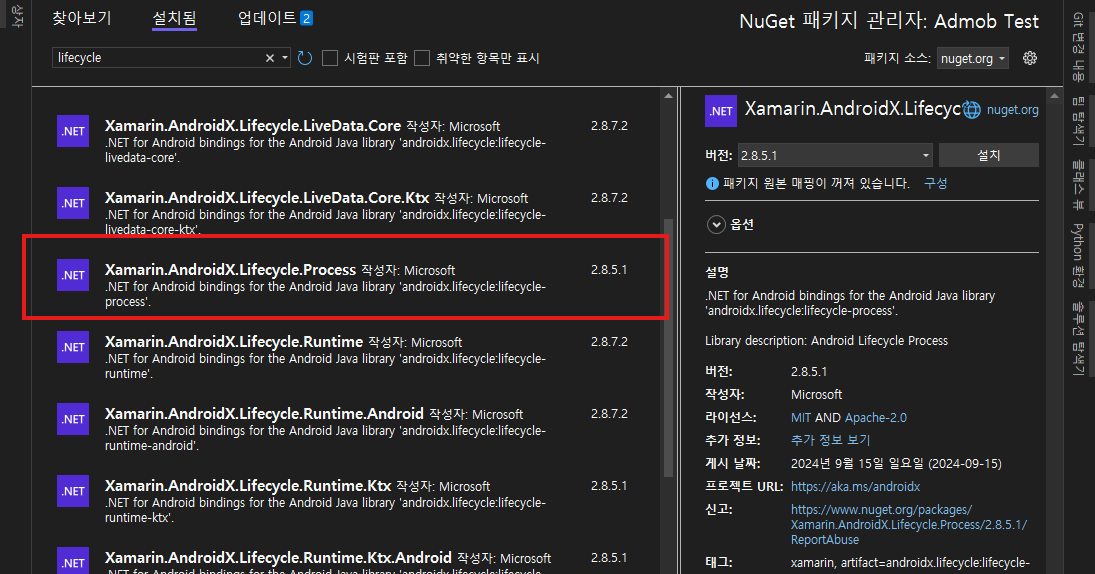Screen dimensions: 1095x574
Task: Click .NET icon of Lifecycle.Runtime.Ktx package
Action: pos(73,491)
